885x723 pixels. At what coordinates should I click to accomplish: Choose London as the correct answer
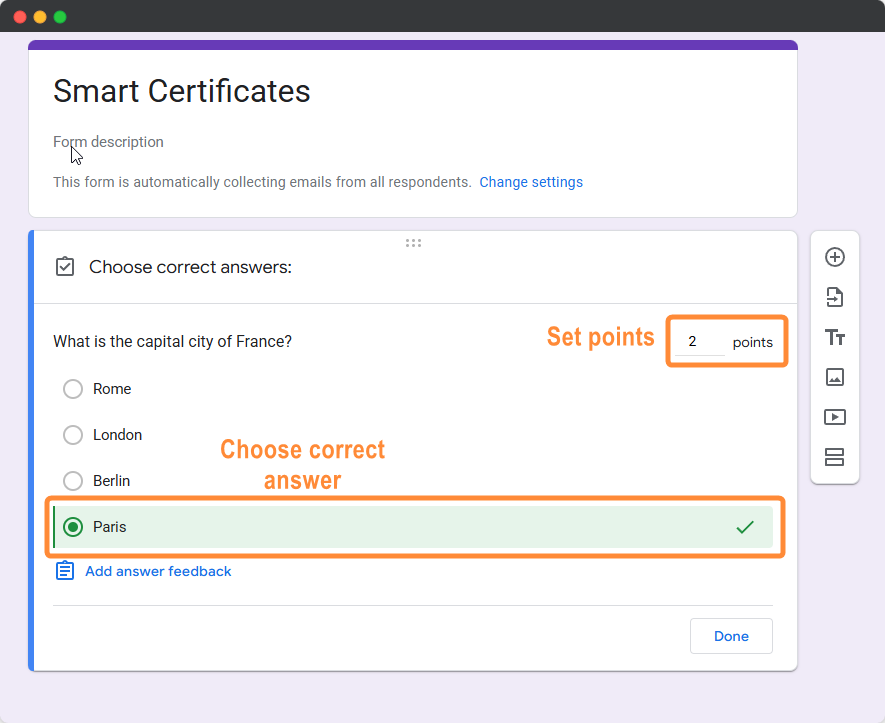point(72,435)
